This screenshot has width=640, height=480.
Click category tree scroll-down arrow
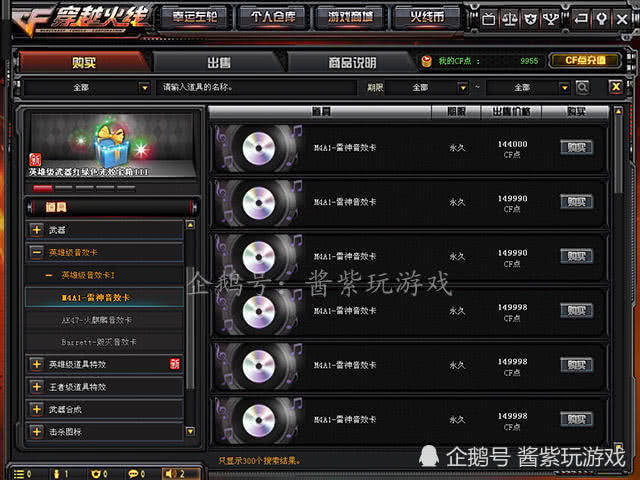click(x=190, y=431)
